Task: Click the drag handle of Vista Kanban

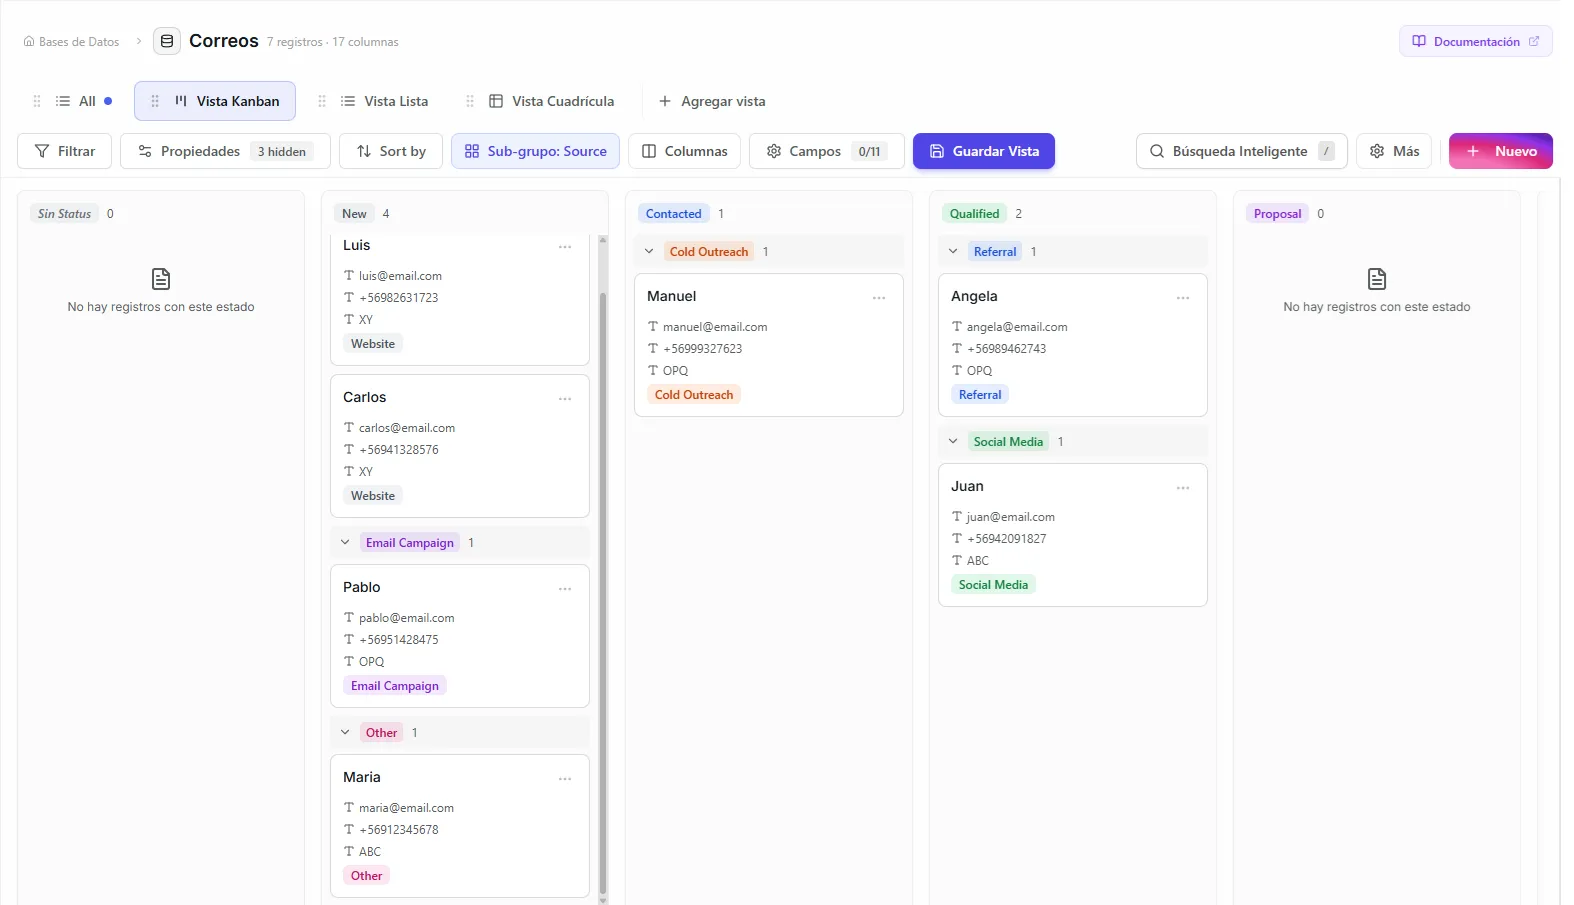Action: pos(155,101)
